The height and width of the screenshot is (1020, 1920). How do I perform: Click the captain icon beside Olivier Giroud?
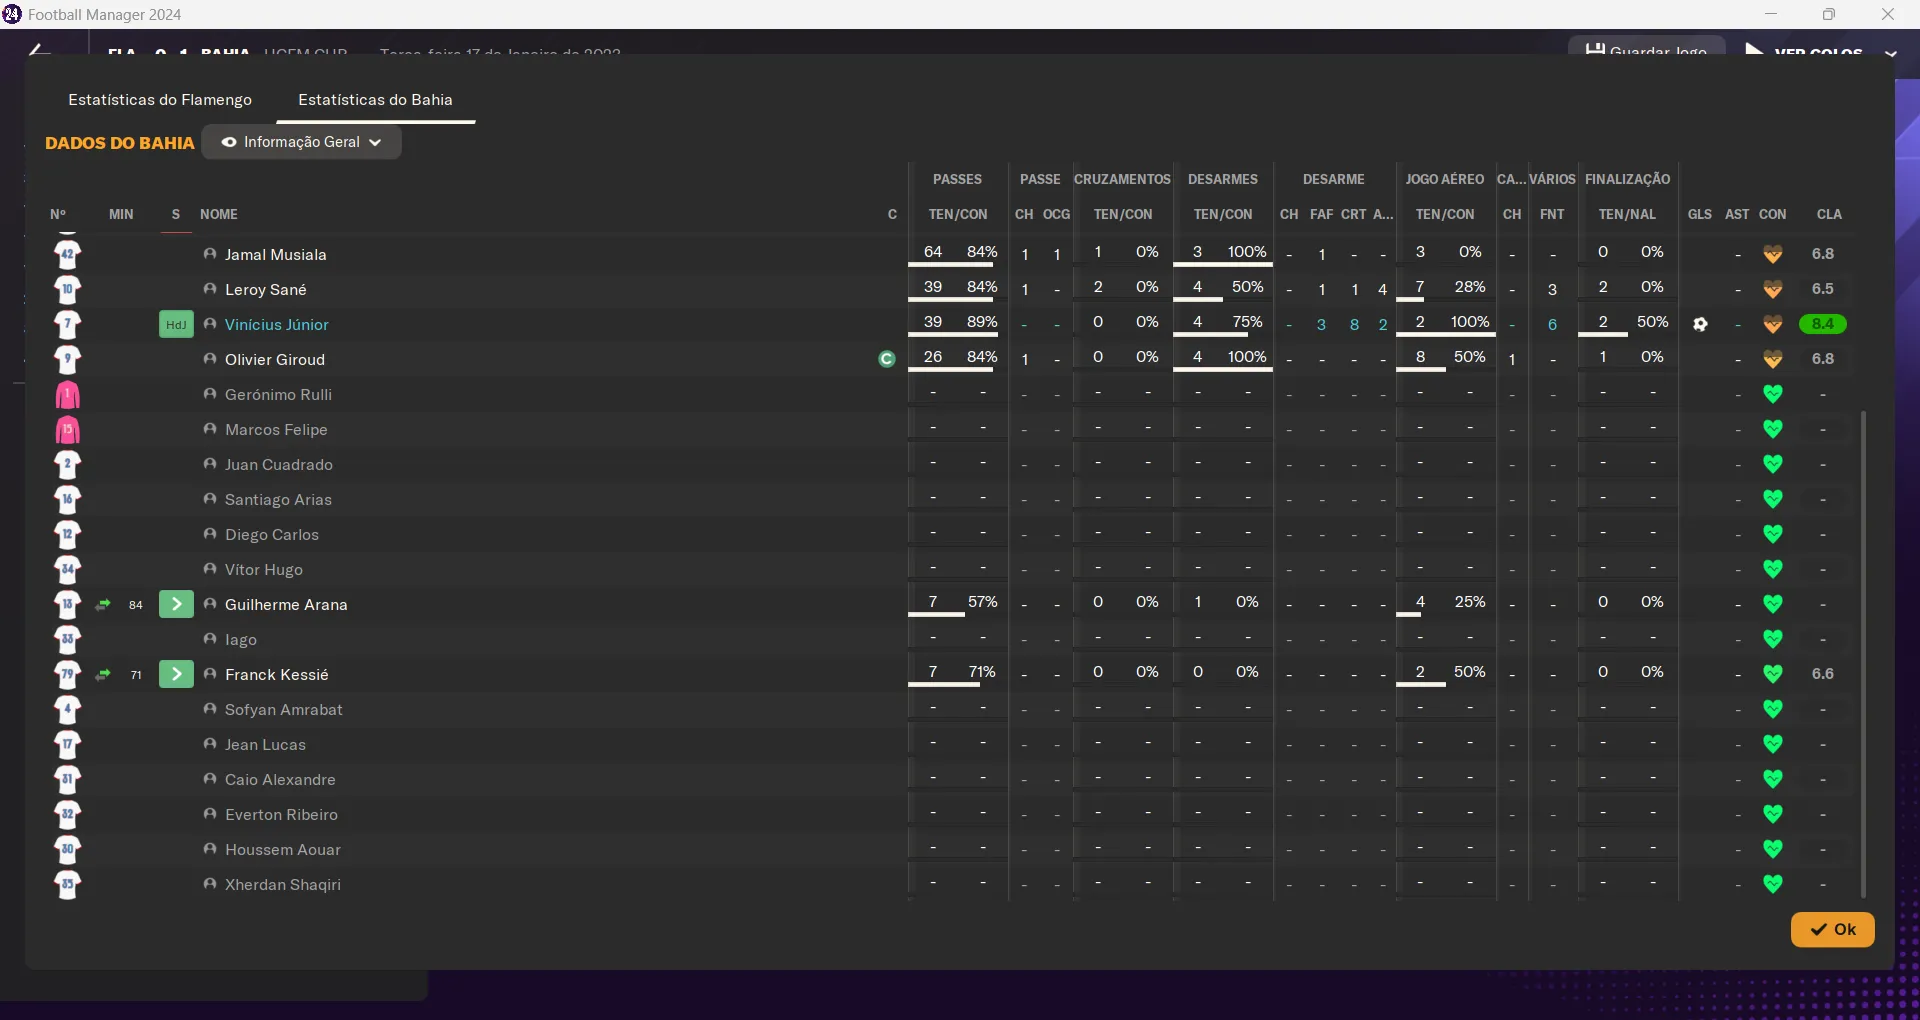tap(887, 359)
